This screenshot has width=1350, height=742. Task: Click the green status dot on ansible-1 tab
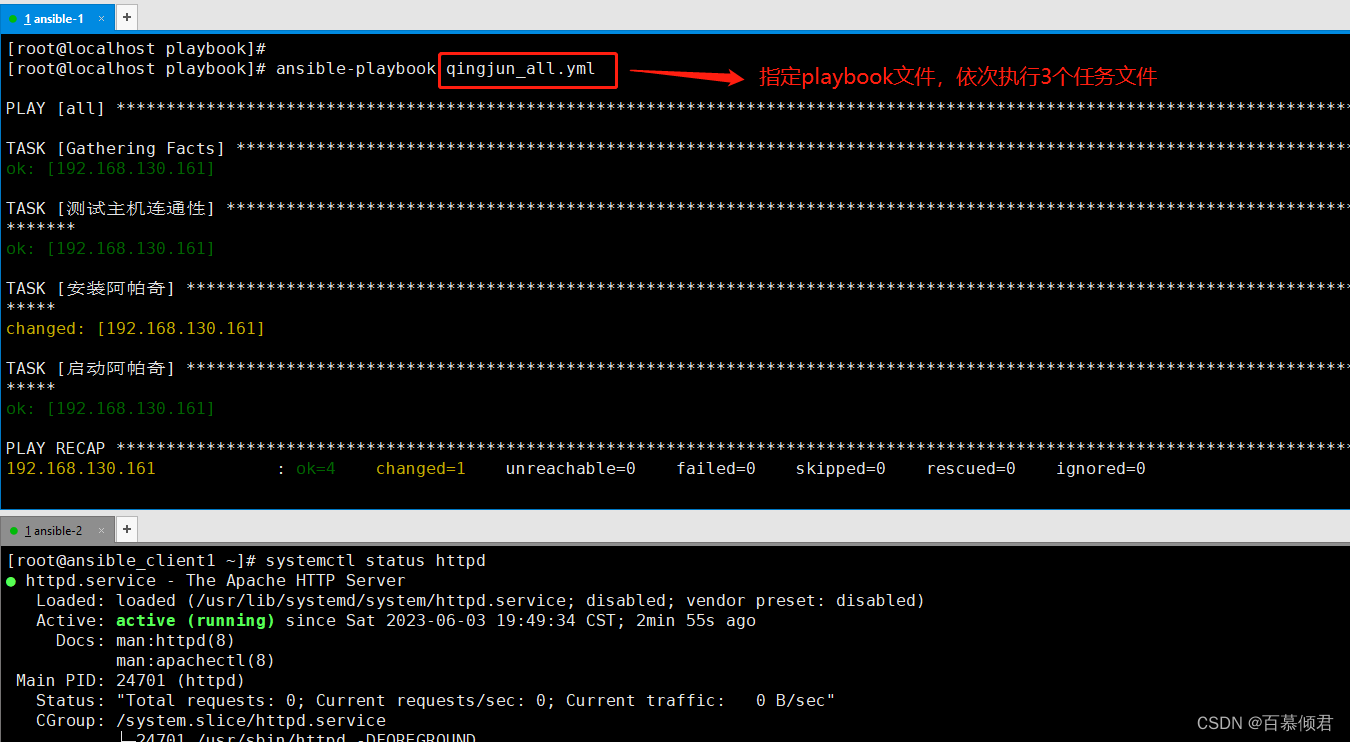click(x=13, y=19)
